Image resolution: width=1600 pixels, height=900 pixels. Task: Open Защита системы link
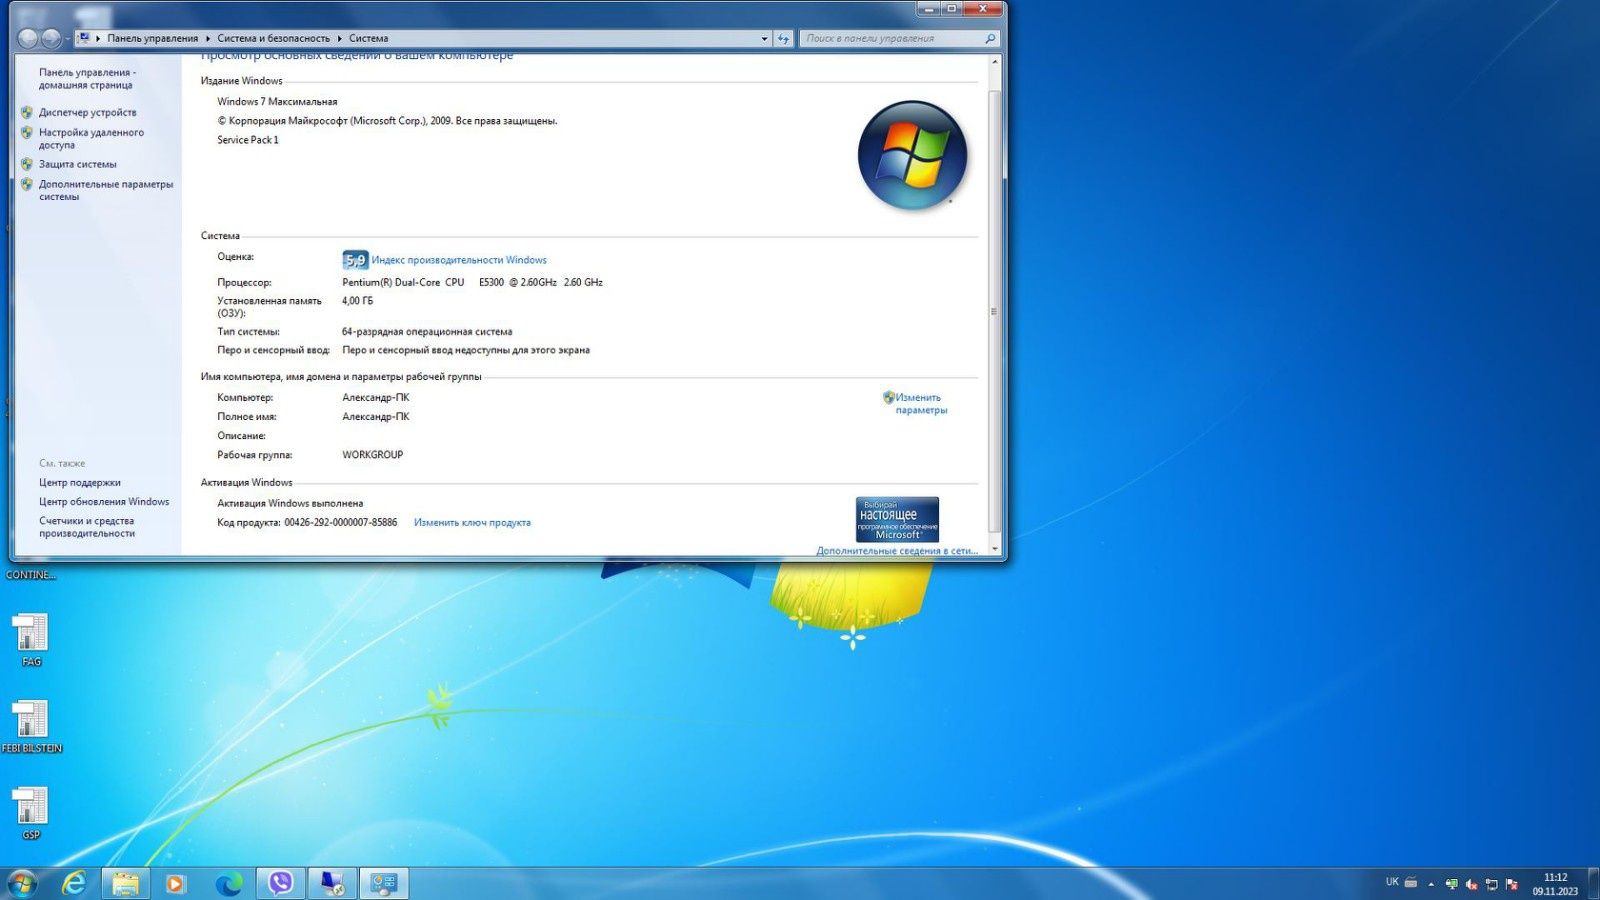click(77, 164)
